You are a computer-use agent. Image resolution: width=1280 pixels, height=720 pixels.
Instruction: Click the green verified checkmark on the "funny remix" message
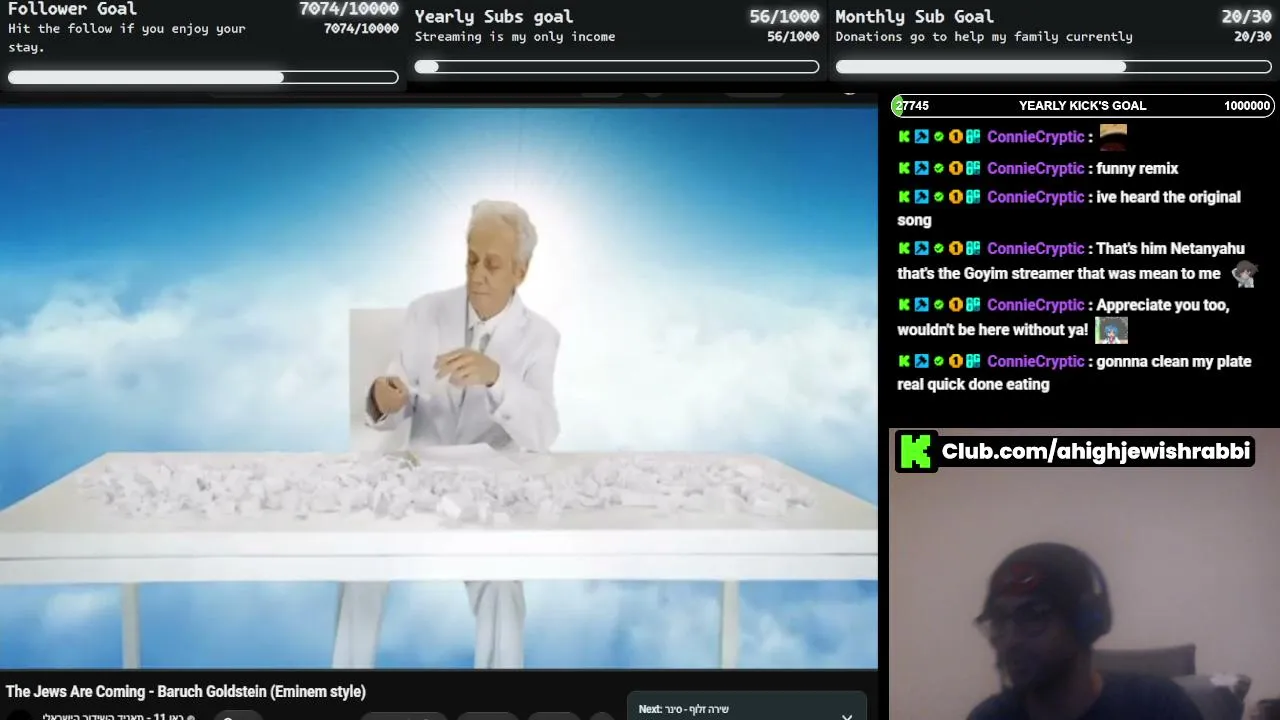938,169
